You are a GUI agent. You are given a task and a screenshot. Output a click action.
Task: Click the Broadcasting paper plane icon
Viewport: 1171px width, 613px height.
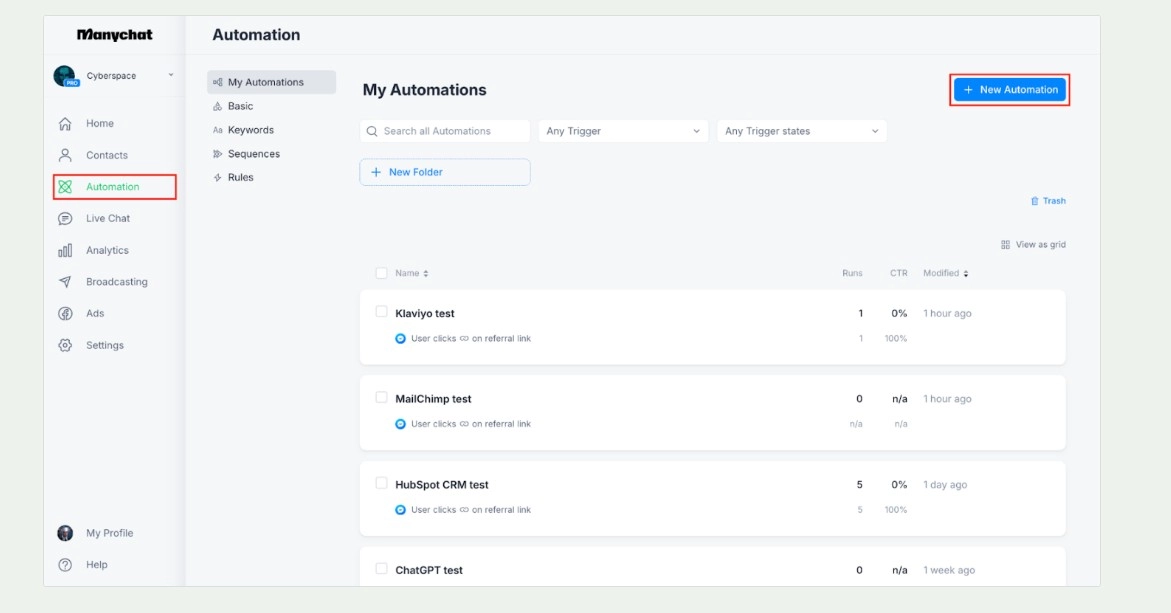[66, 282]
